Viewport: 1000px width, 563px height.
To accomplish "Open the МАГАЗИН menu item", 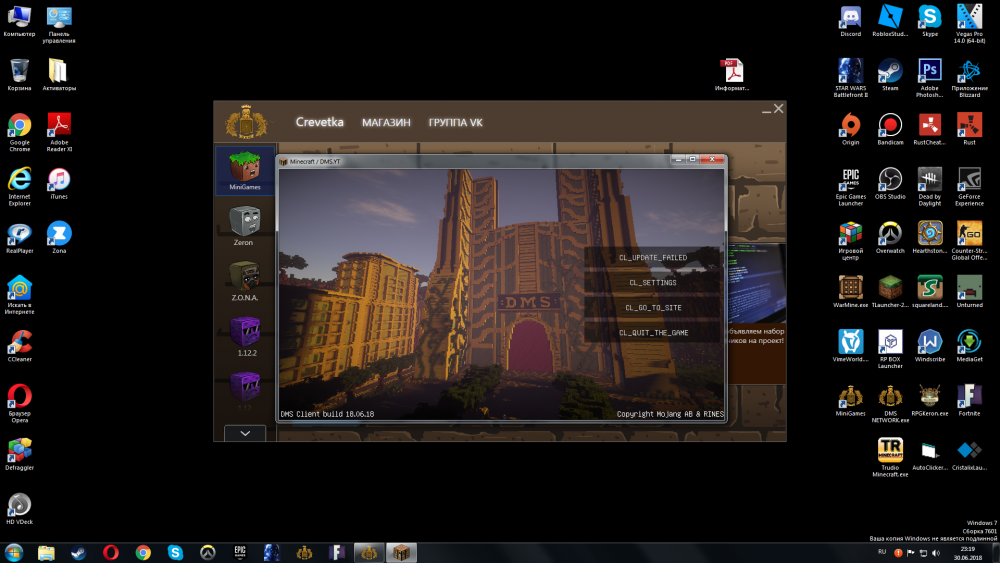I will pyautogui.click(x=386, y=122).
